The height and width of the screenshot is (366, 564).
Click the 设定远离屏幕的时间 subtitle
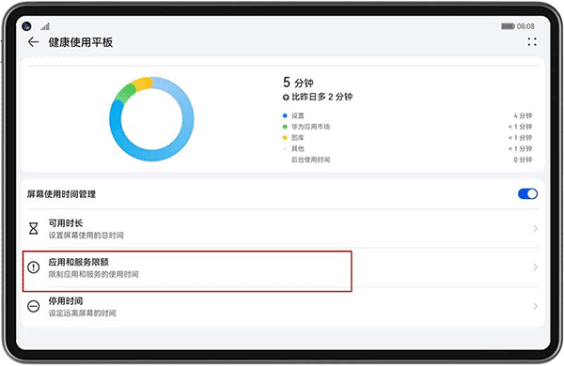[x=82, y=313]
